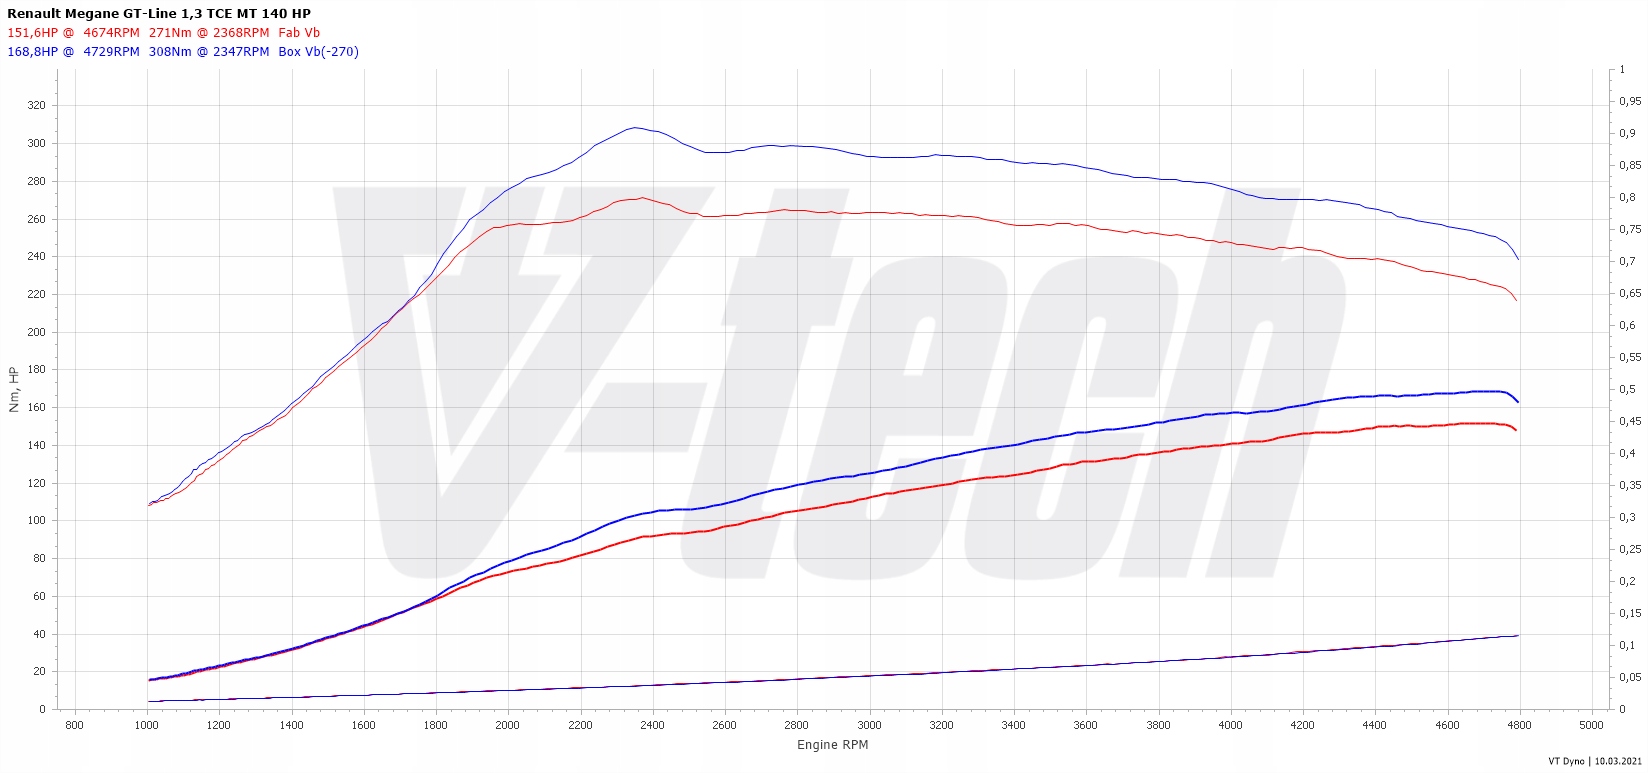Screen dimensions: 1648x773
Task: Click the right y-axis tick label '0,15'
Action: (1630, 614)
